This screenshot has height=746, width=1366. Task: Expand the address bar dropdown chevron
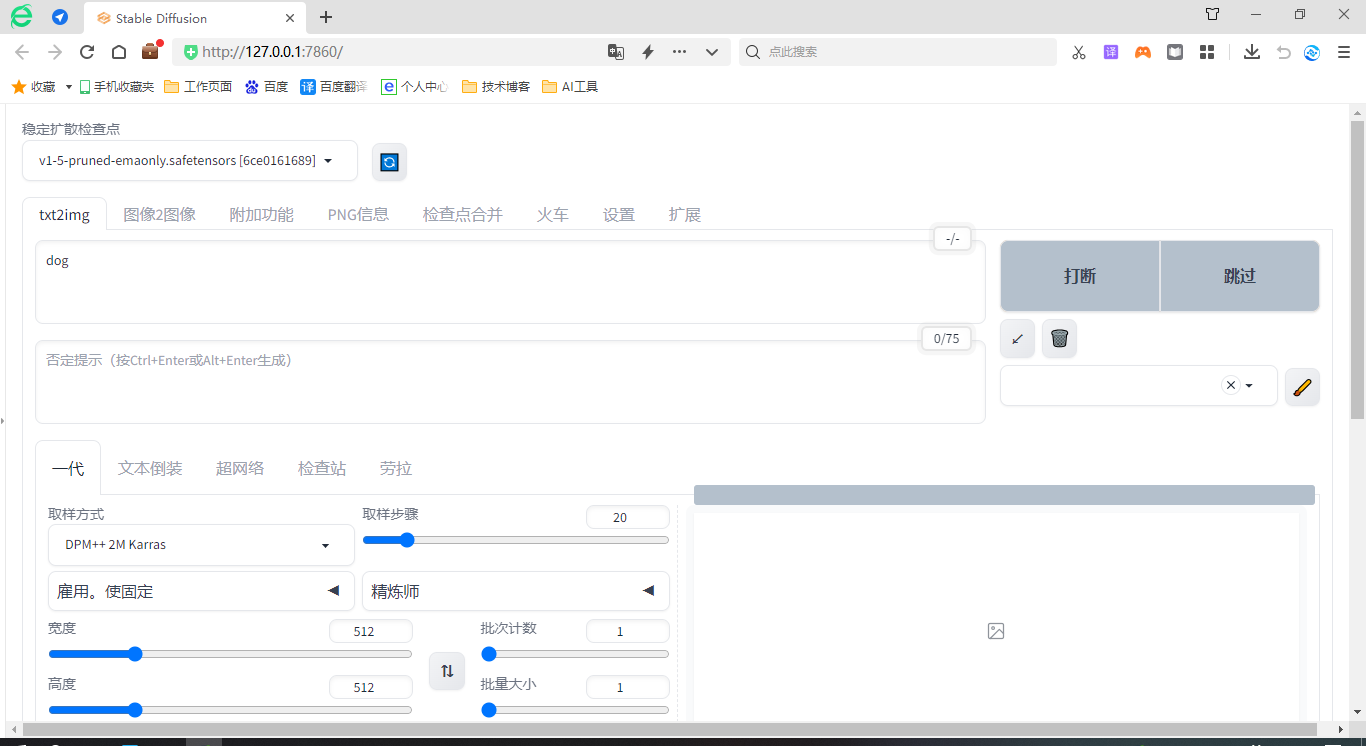[712, 52]
